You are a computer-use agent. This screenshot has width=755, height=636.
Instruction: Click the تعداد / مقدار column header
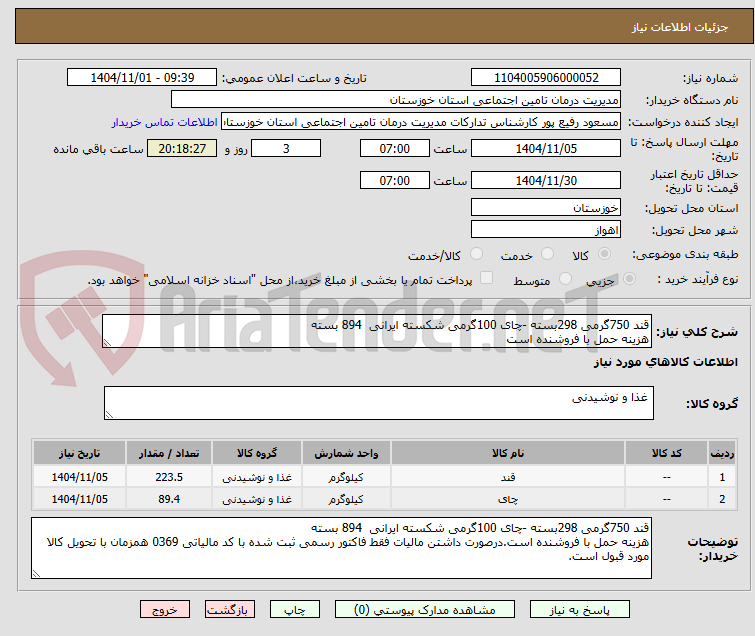(x=169, y=453)
